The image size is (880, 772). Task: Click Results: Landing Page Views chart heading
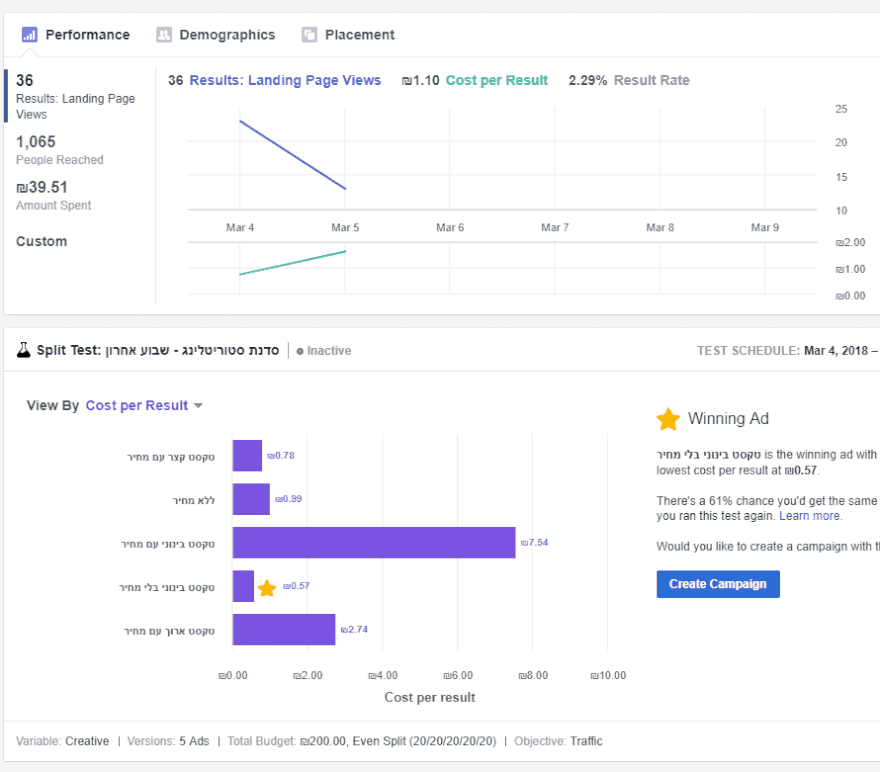click(x=285, y=81)
